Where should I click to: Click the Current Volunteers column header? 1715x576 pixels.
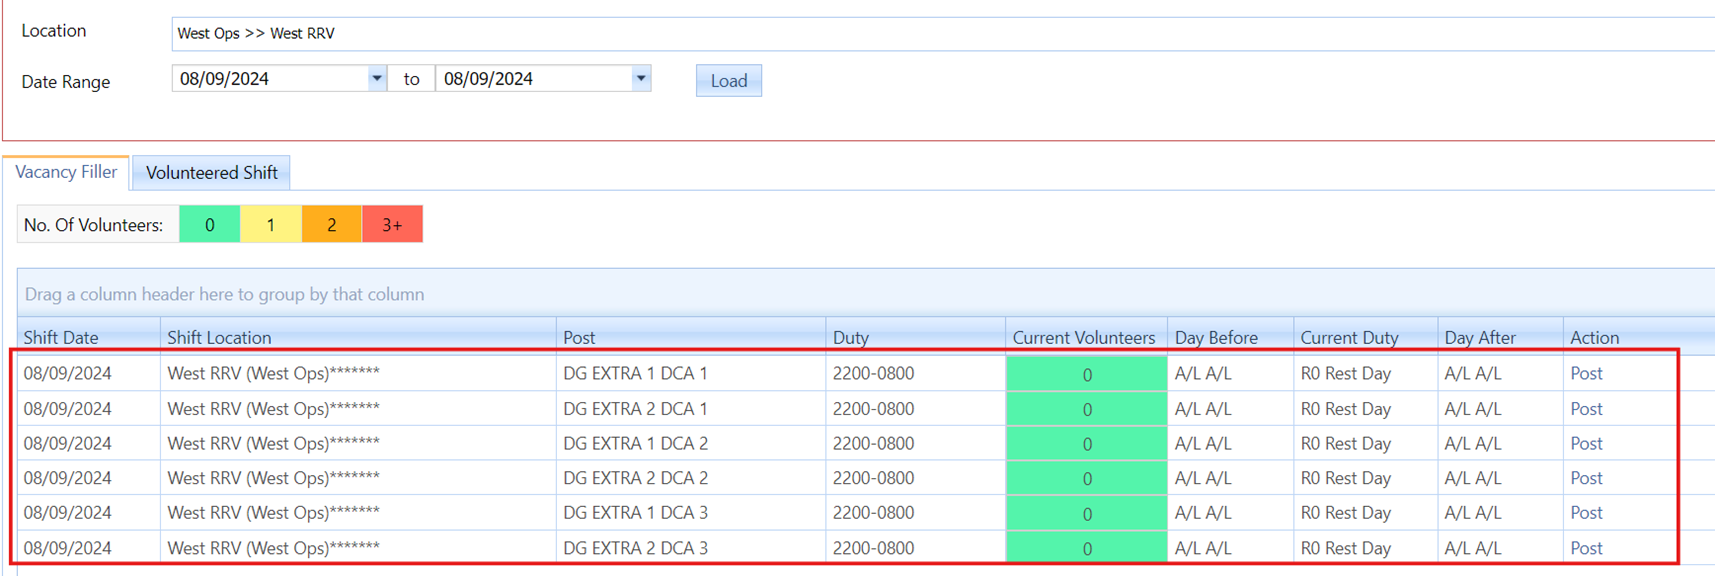[1083, 338]
